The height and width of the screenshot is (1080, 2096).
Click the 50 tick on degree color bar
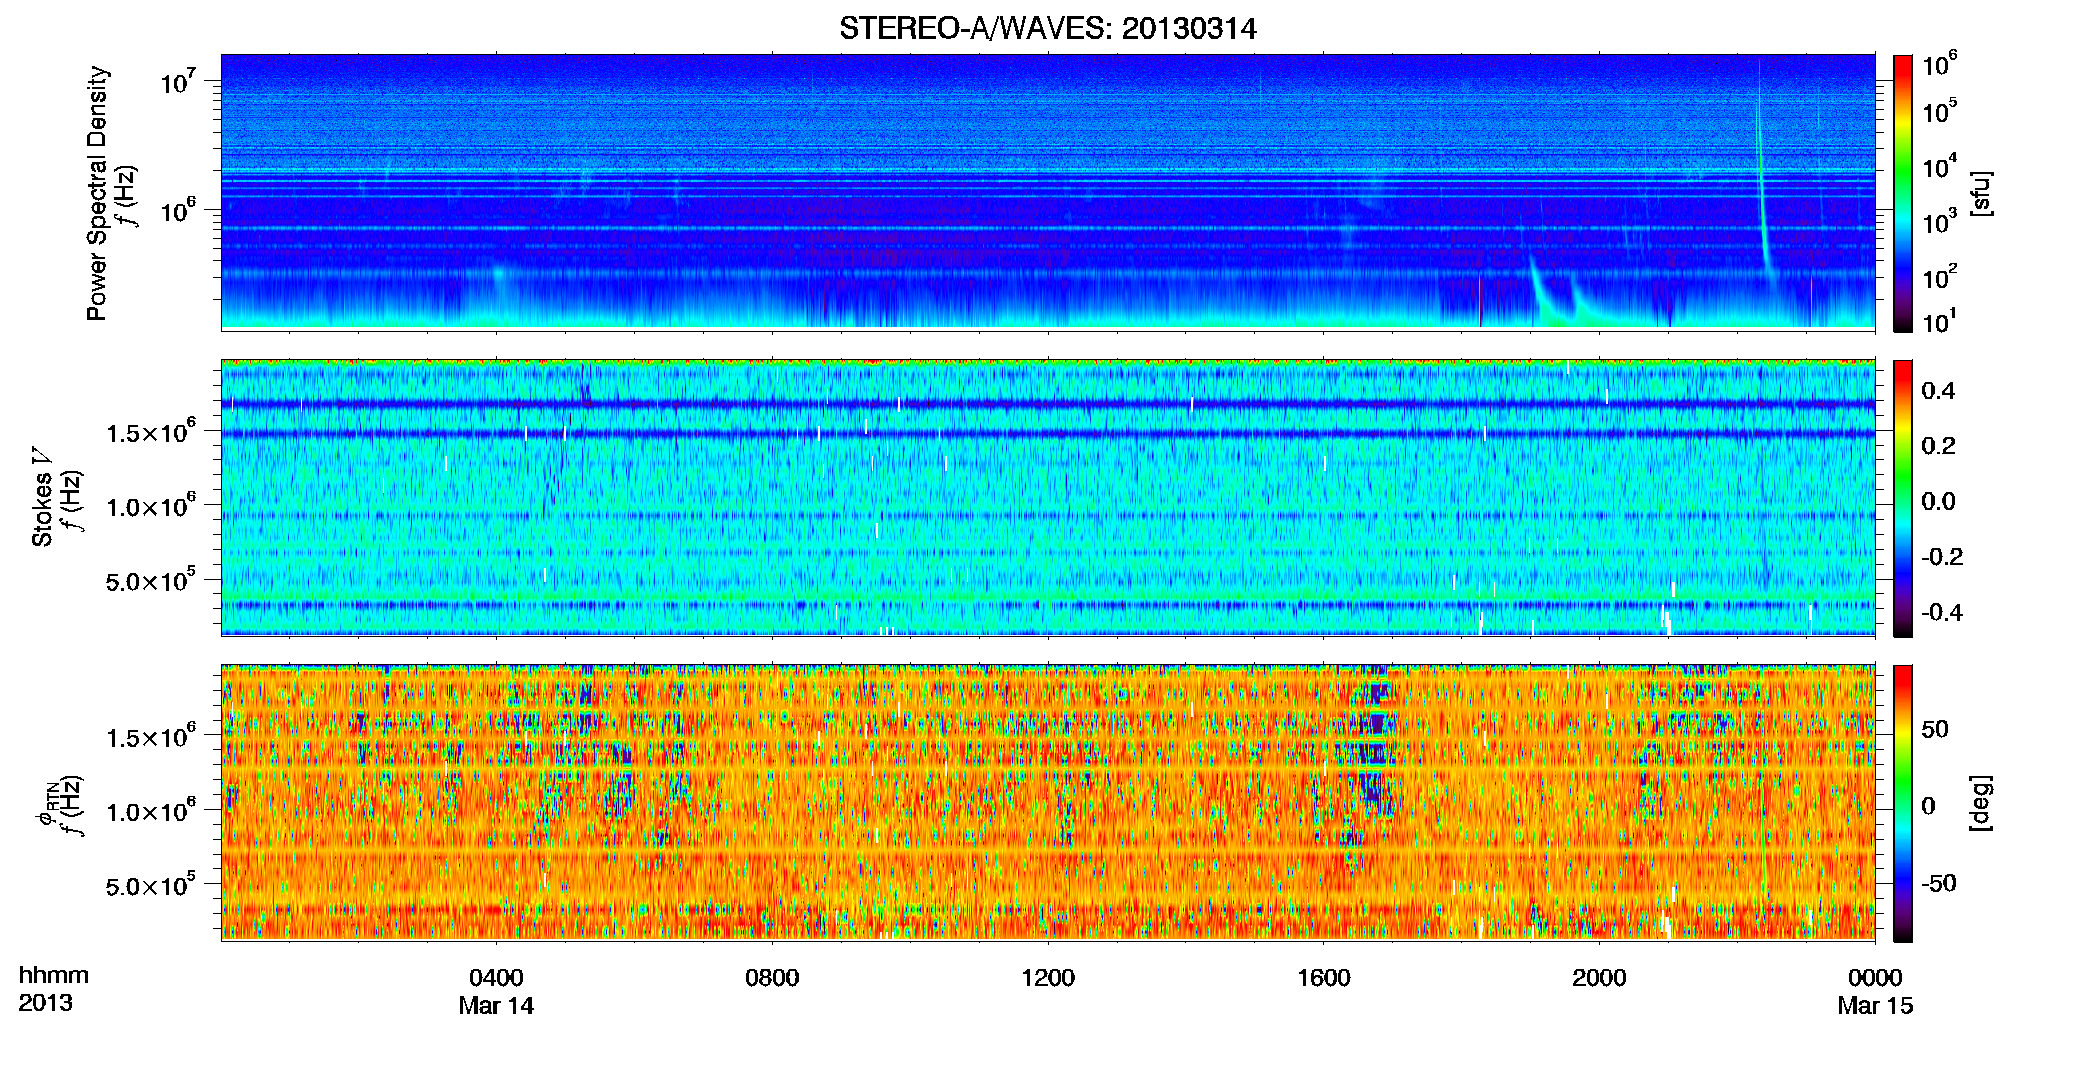tap(1934, 729)
